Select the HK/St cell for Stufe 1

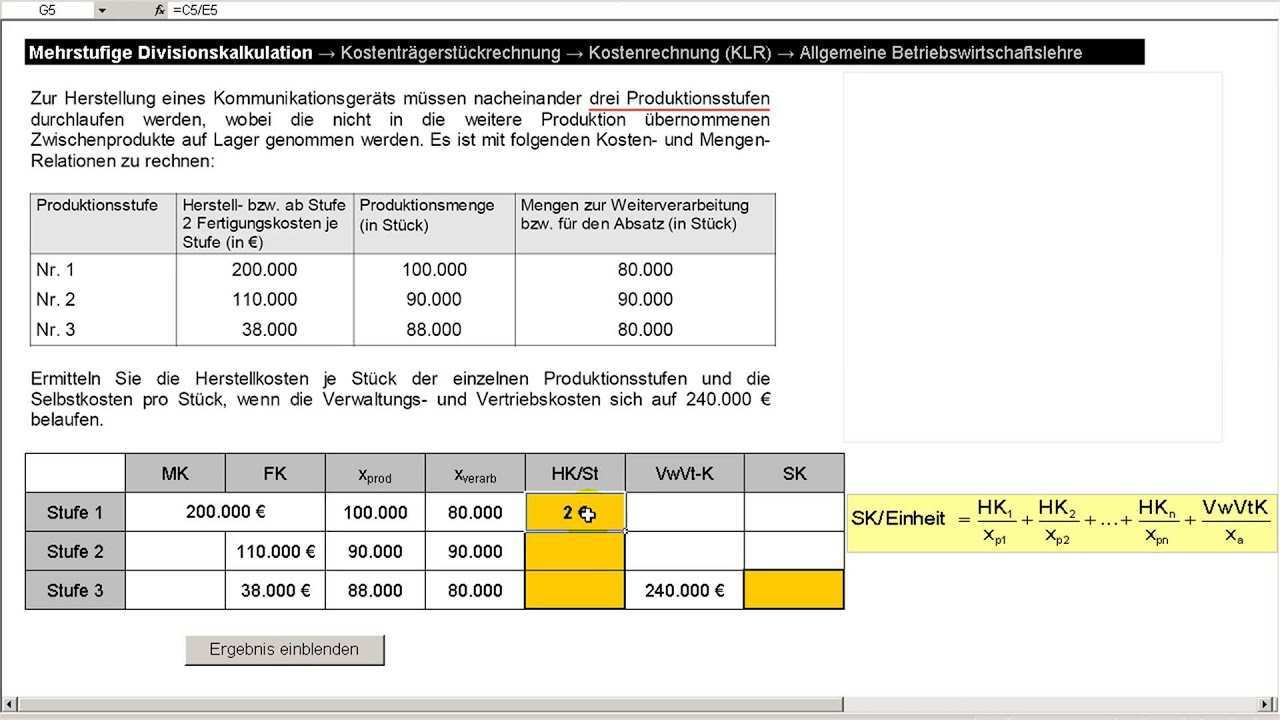click(575, 513)
